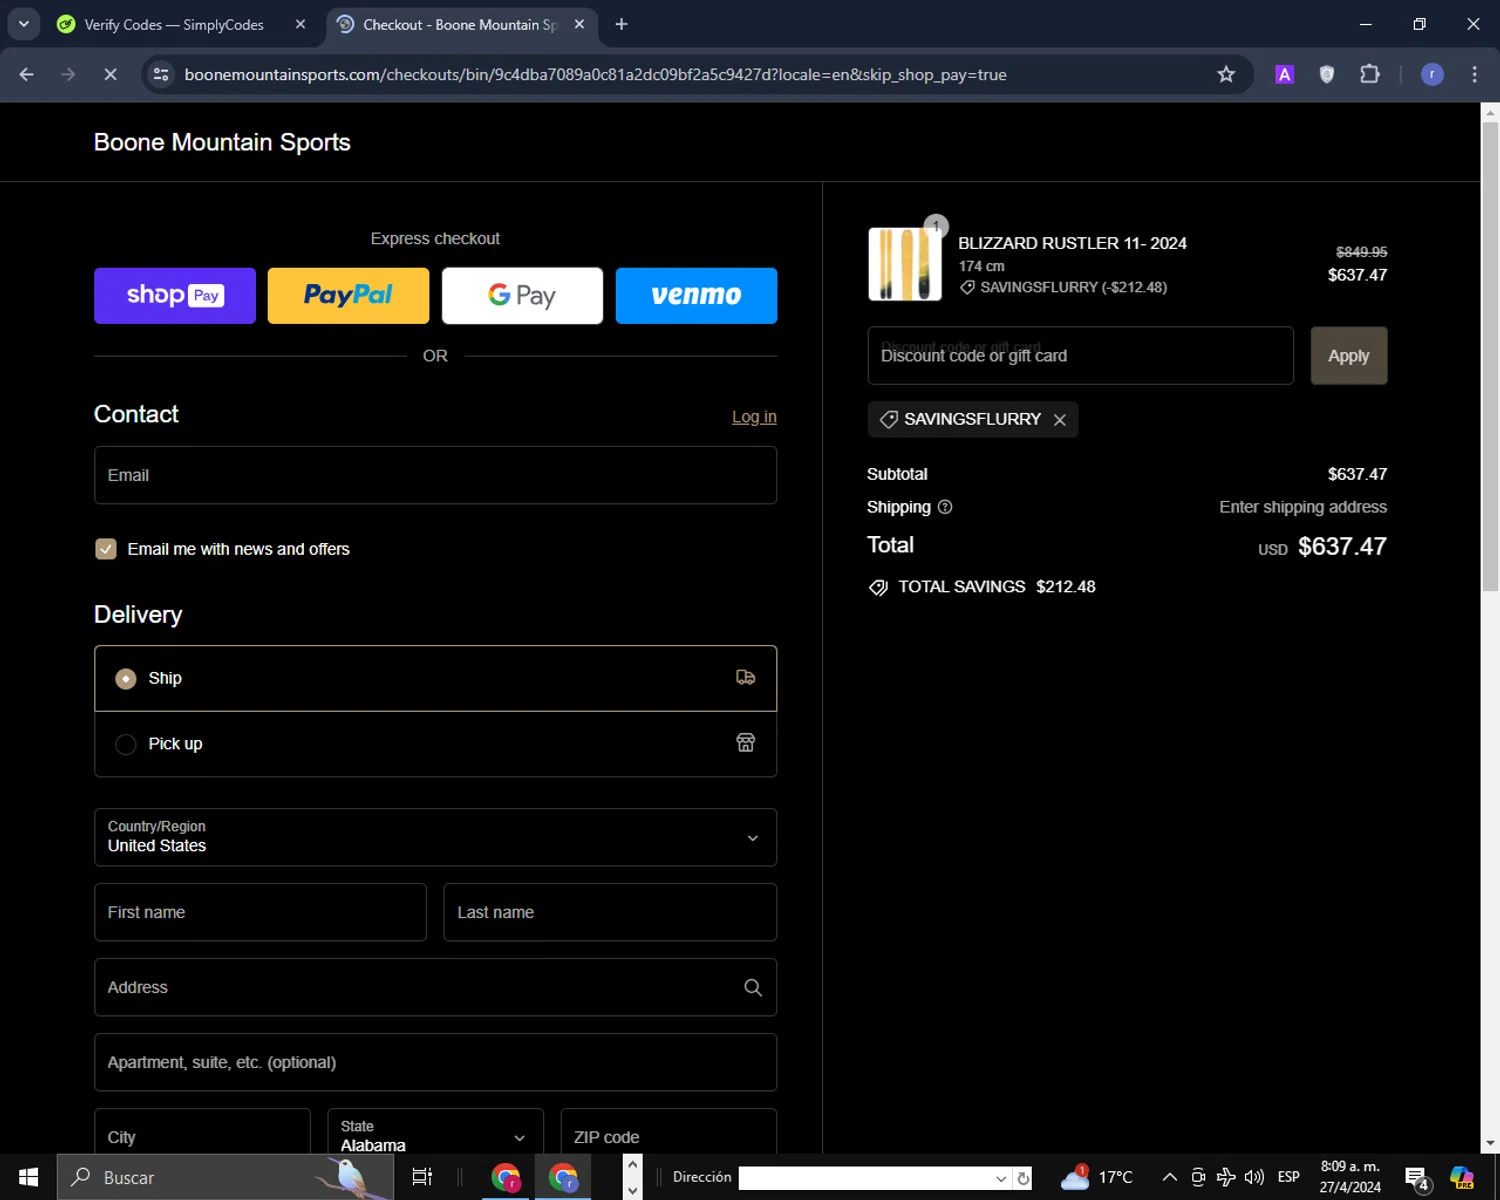Click the Blizzard Rustler ski thumbnail
The image size is (1500, 1200).
[x=905, y=264]
